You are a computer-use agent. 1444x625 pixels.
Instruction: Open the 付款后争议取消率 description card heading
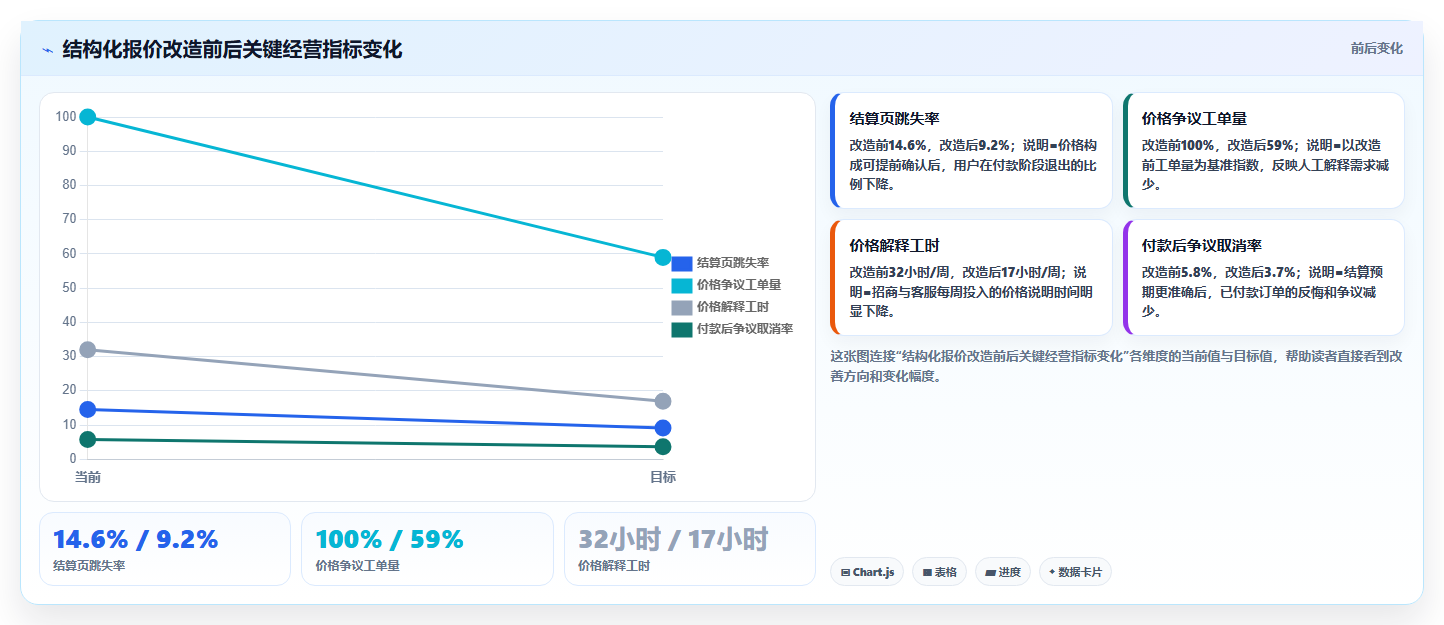coord(1201,245)
